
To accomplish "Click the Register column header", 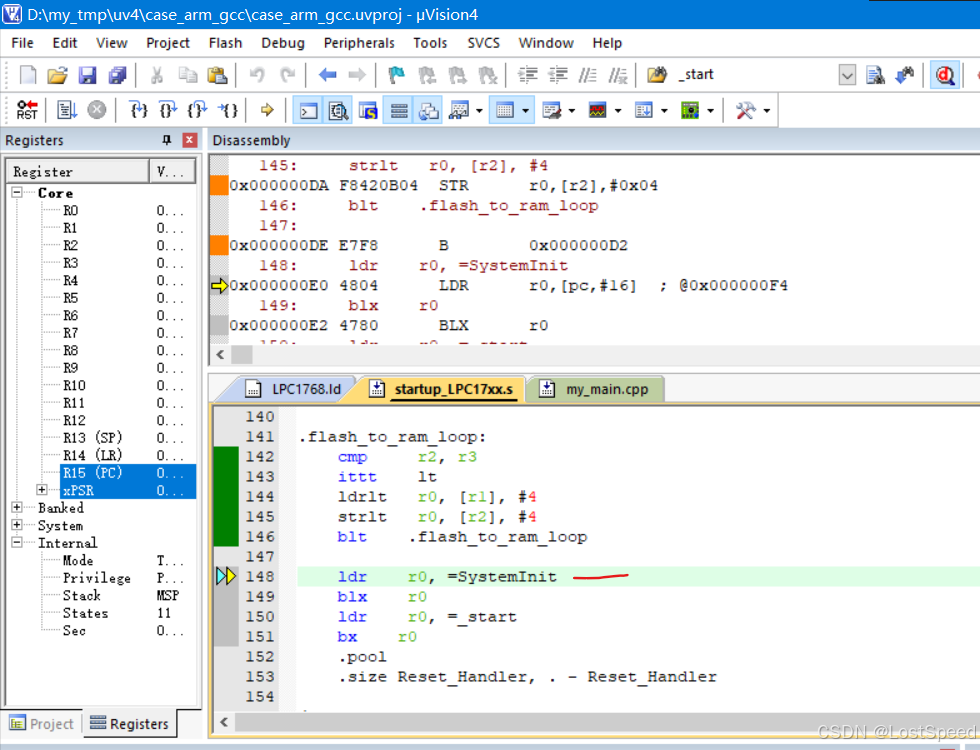I will [78, 171].
